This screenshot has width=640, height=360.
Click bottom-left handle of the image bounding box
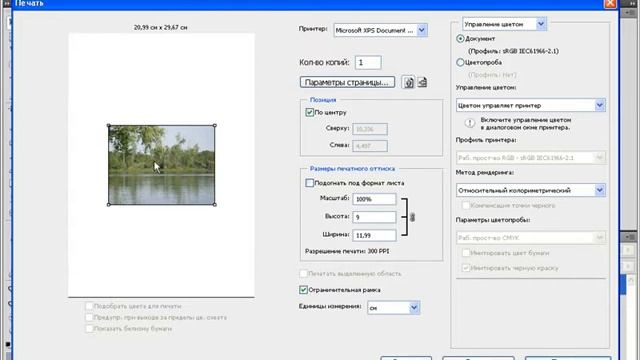109,204
